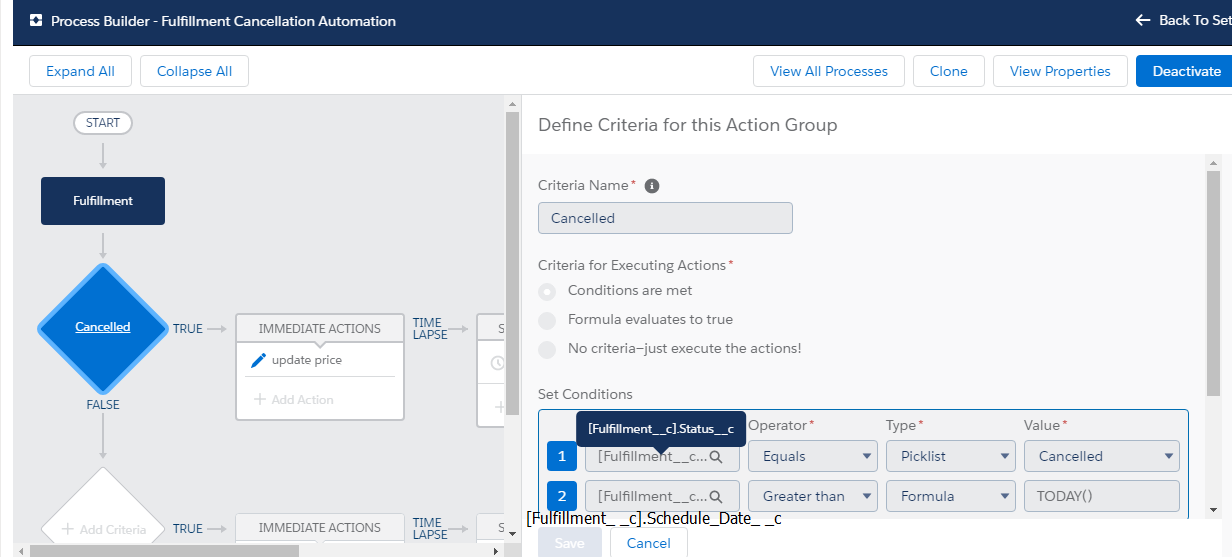Select 'Formula evaluates to true' radio option
The image size is (1232, 557).
click(x=547, y=320)
